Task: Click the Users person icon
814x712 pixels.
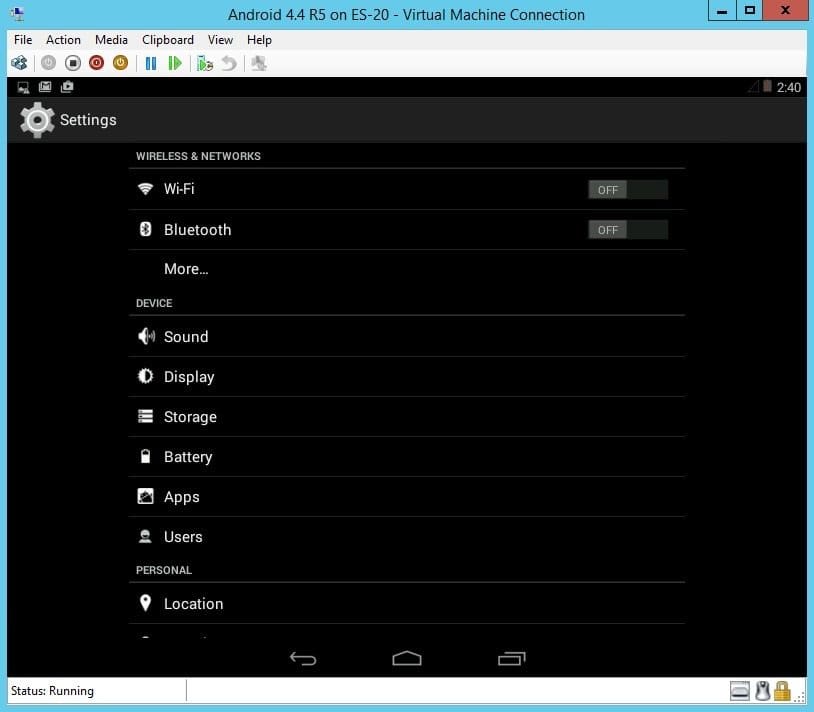Action: point(145,536)
